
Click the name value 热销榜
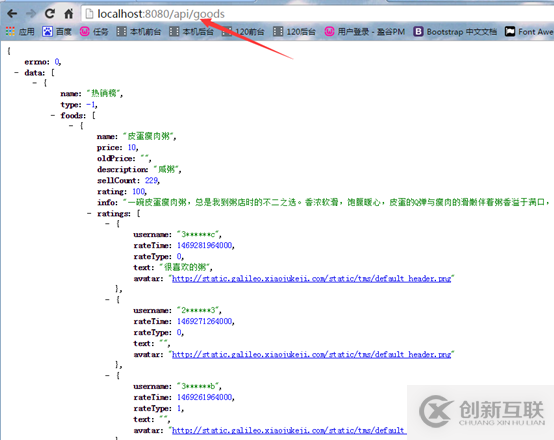[104, 93]
